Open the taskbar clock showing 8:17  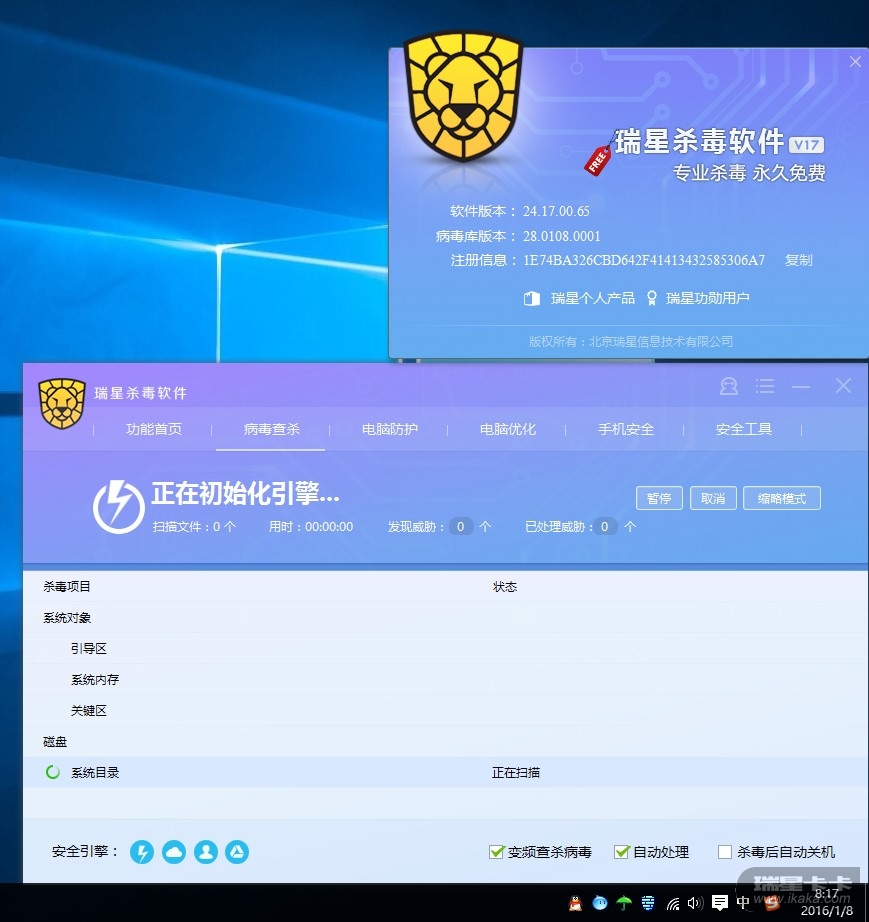coord(828,895)
